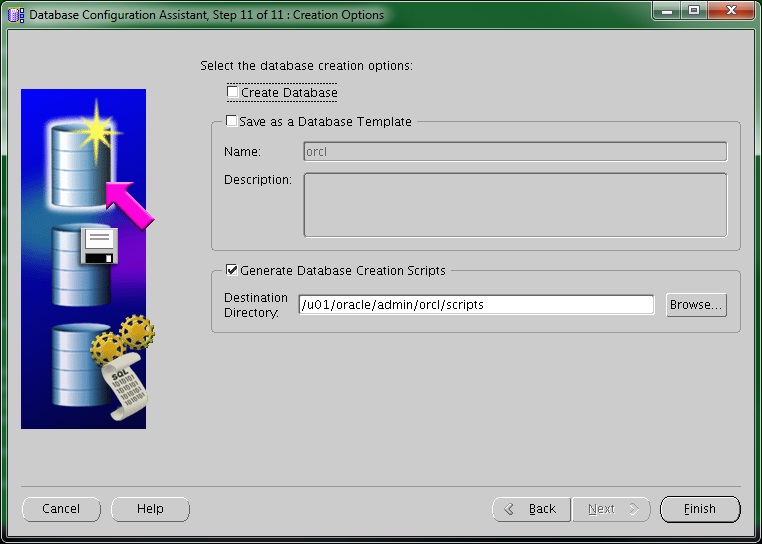Uncheck Generate Database Creation Scripts
Screen dimensions: 762x544
[x=232, y=270]
